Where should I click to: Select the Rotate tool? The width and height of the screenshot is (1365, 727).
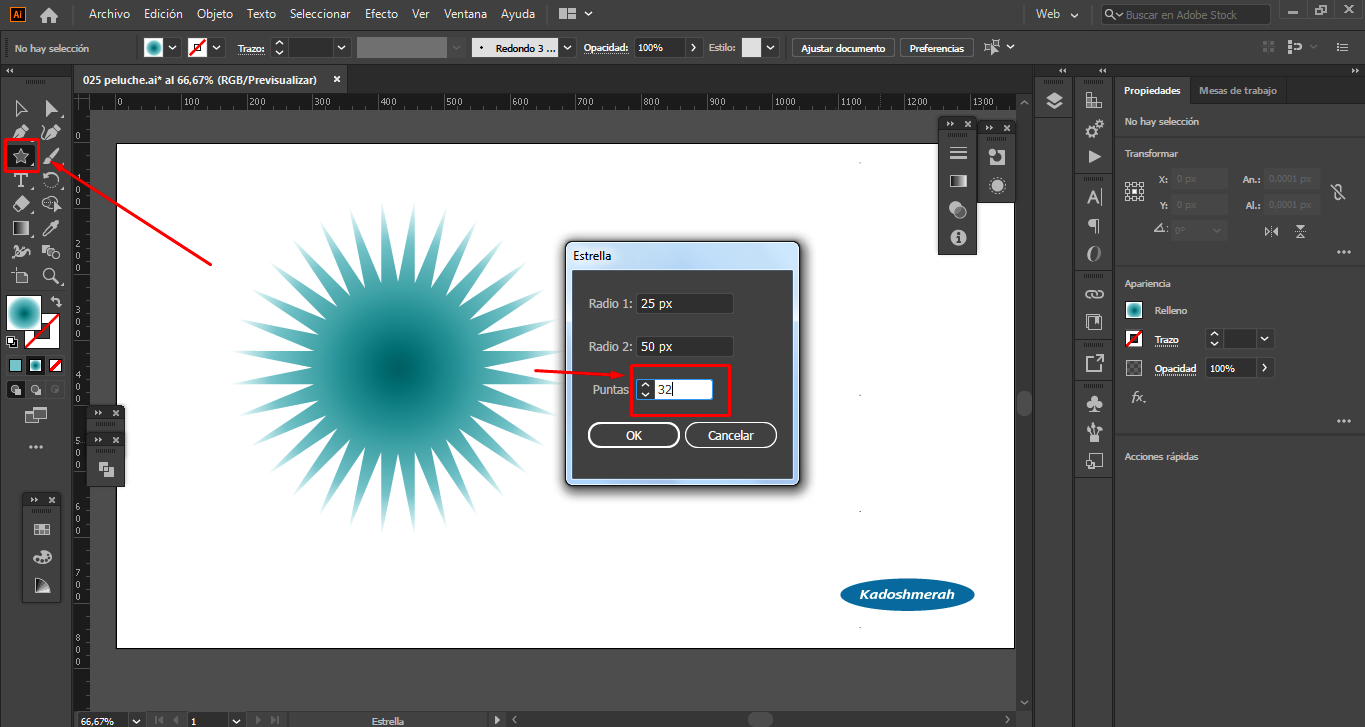(x=51, y=180)
